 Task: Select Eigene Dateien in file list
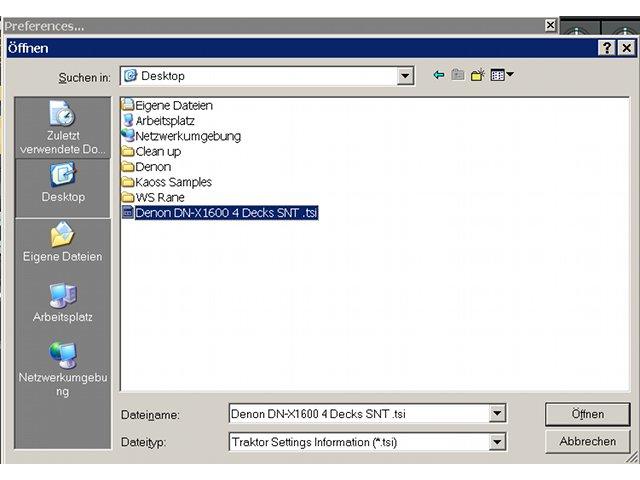167,105
